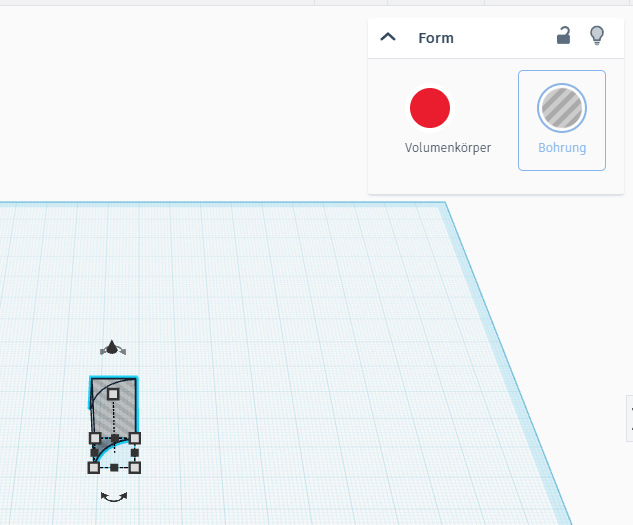Image resolution: width=633 pixels, height=525 pixels.
Task: Toggle the lock editing icon
Action: click(x=563, y=36)
